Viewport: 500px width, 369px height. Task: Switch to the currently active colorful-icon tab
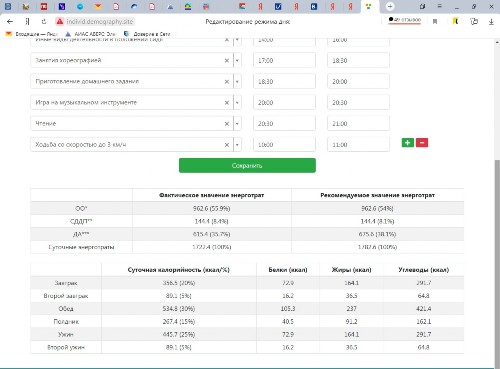coord(368,6)
